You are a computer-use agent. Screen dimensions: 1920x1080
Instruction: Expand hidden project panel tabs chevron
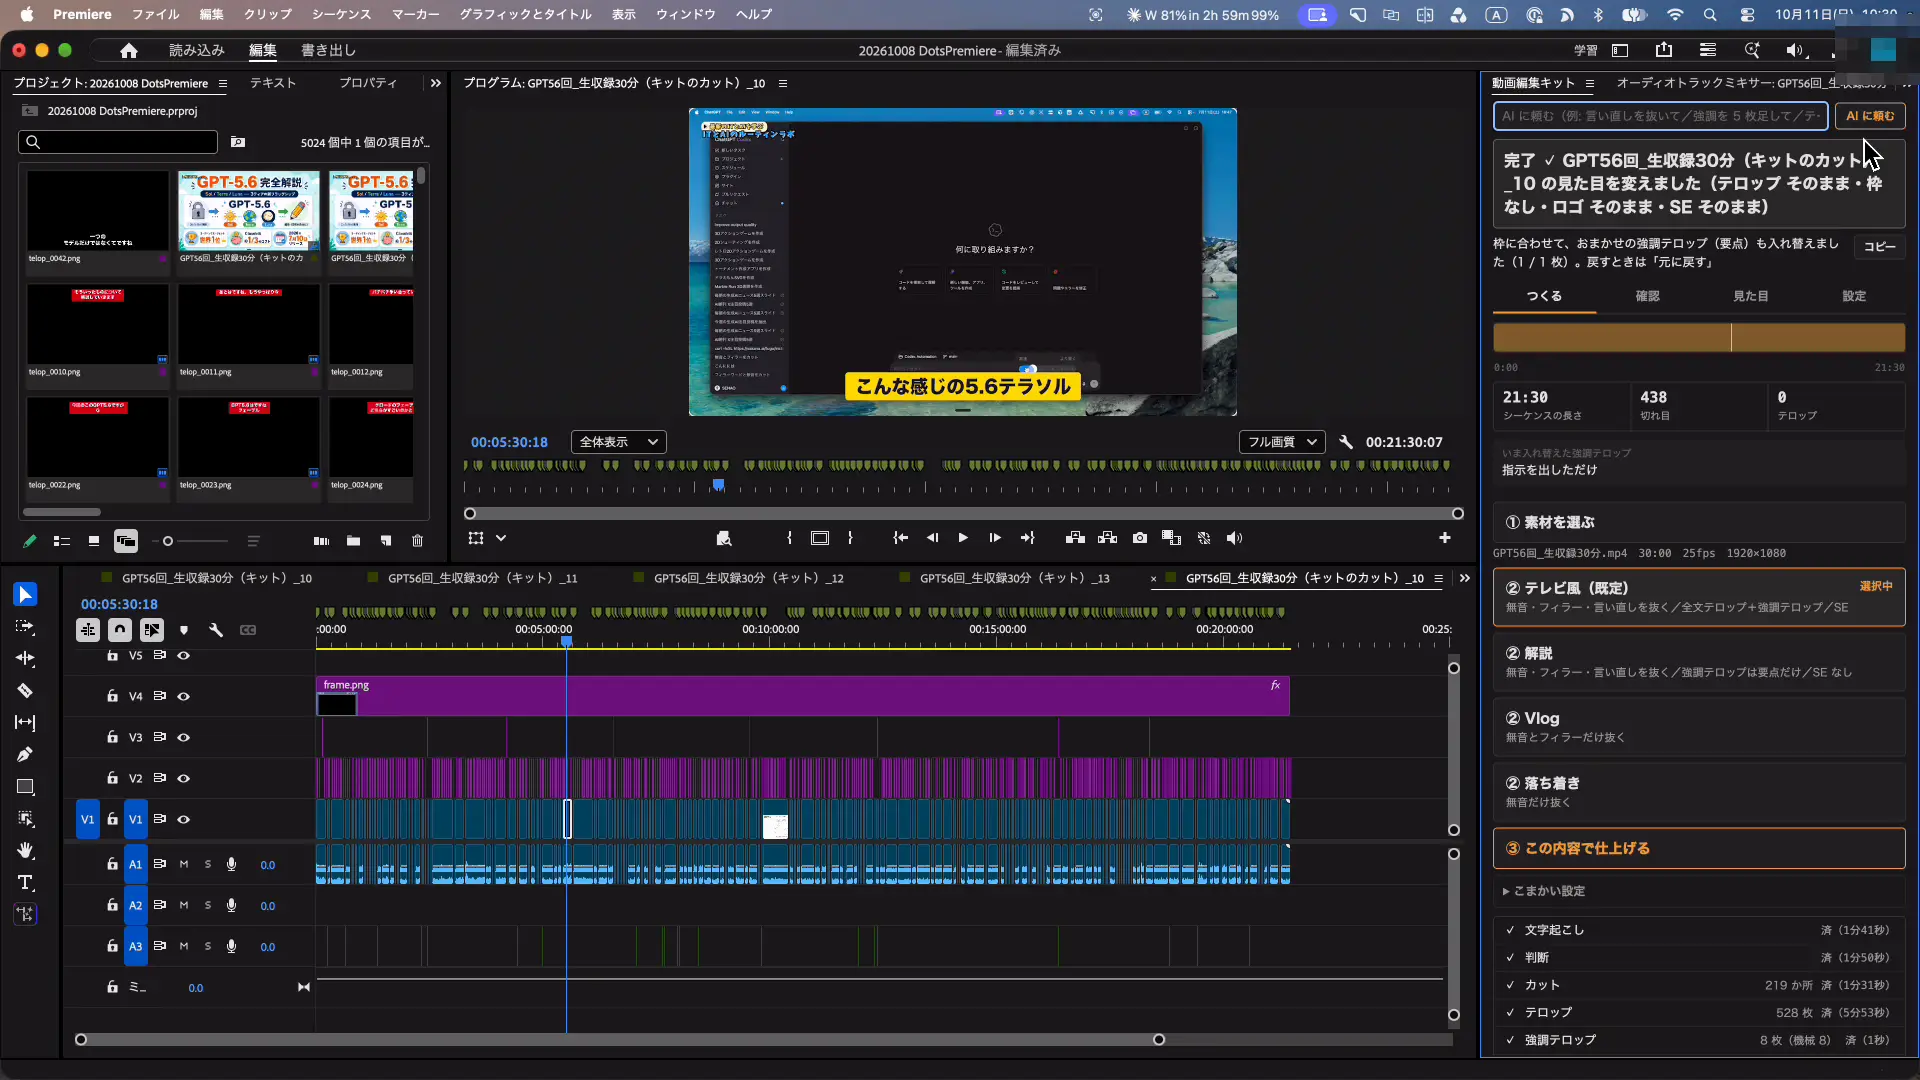tap(435, 83)
